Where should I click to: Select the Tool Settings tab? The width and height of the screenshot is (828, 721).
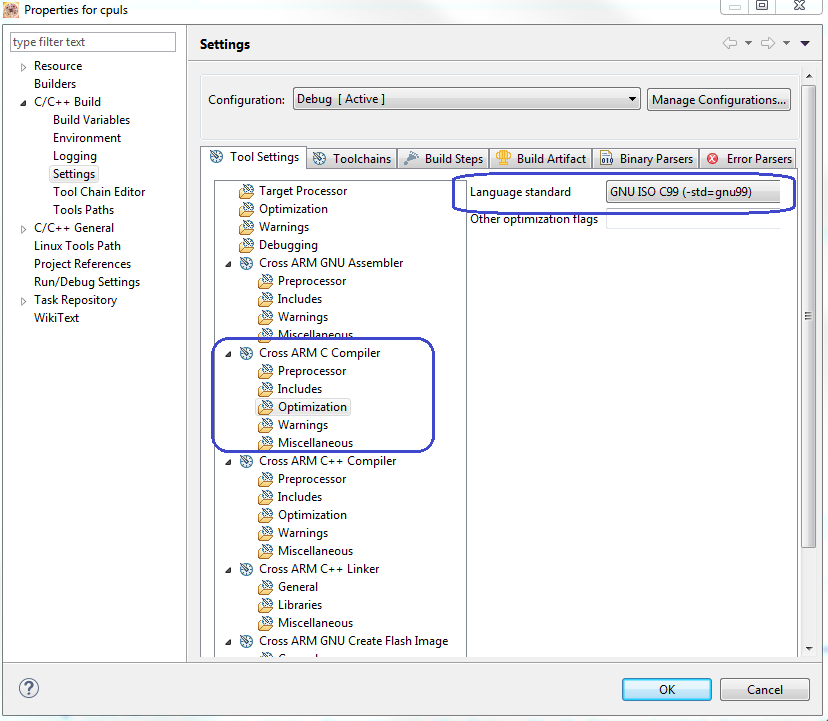(x=254, y=157)
